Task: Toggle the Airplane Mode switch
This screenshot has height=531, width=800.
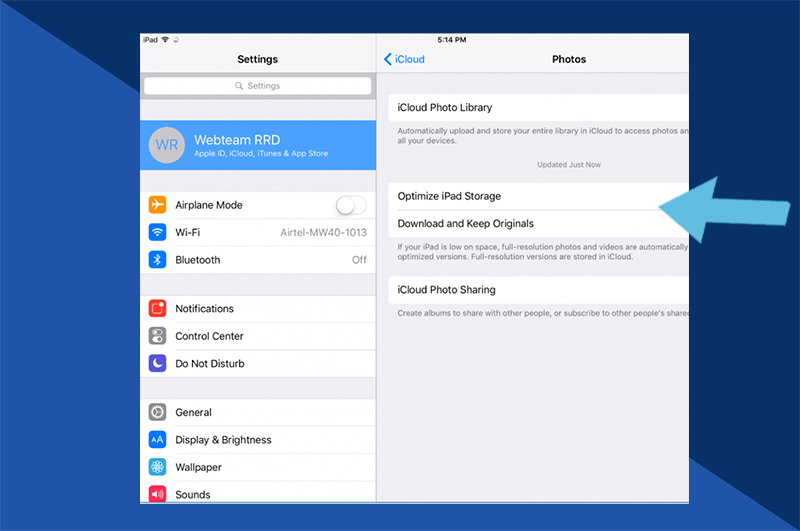Action: (351, 205)
